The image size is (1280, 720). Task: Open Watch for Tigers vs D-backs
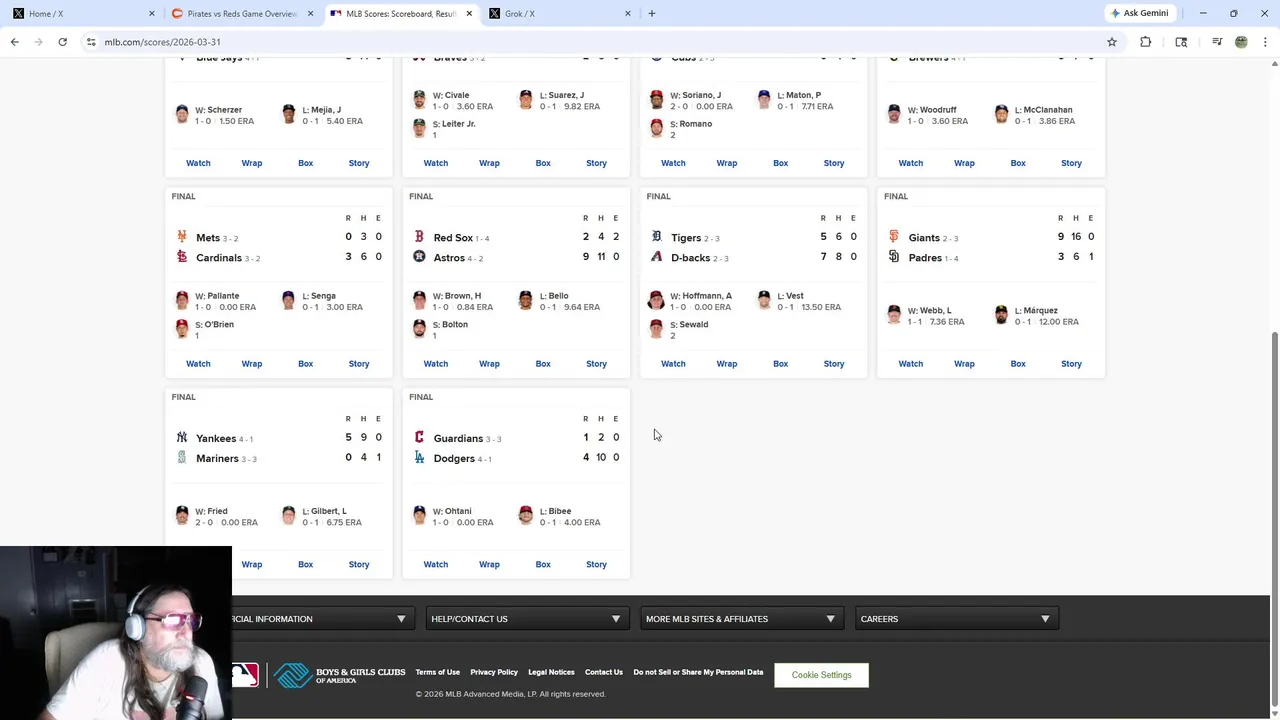point(673,364)
